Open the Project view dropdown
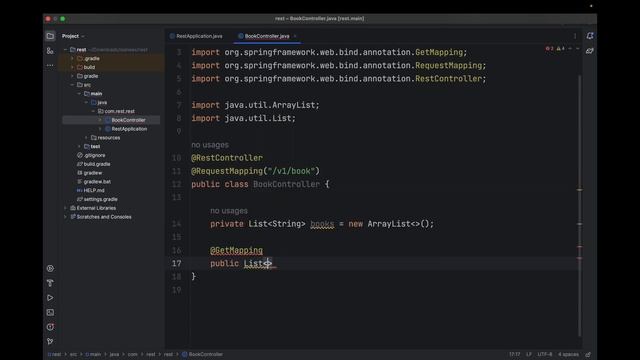 [x=73, y=36]
